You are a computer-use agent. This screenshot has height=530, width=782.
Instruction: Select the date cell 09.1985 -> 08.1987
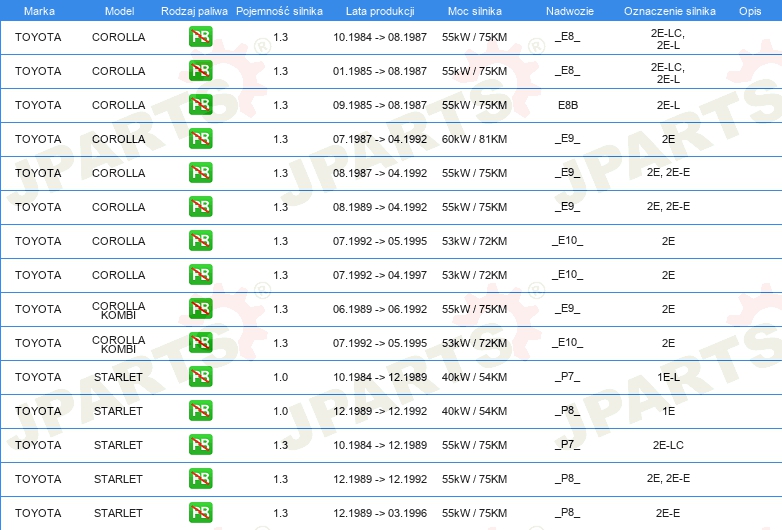[x=380, y=105]
